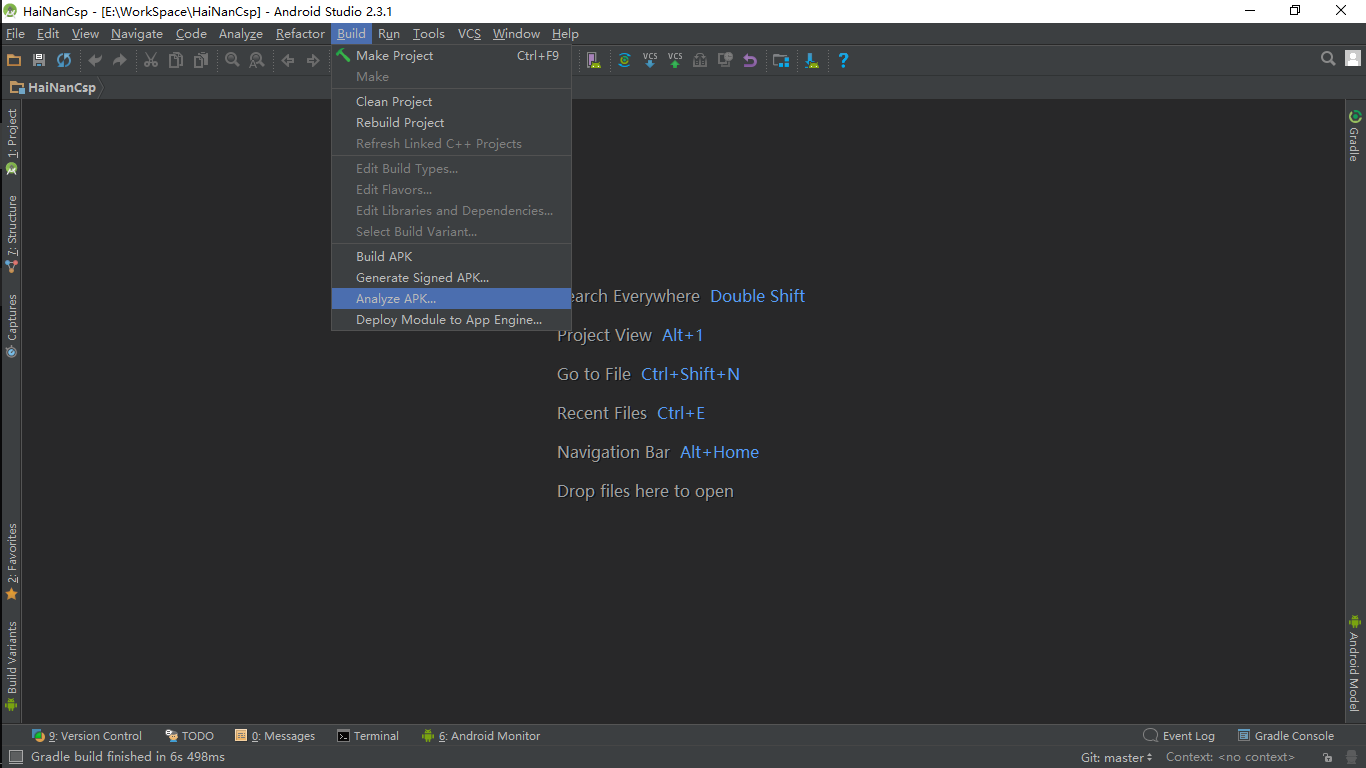Click Sync Project with Gradle Files icon
Screen dimensions: 1366x768
pos(624,60)
